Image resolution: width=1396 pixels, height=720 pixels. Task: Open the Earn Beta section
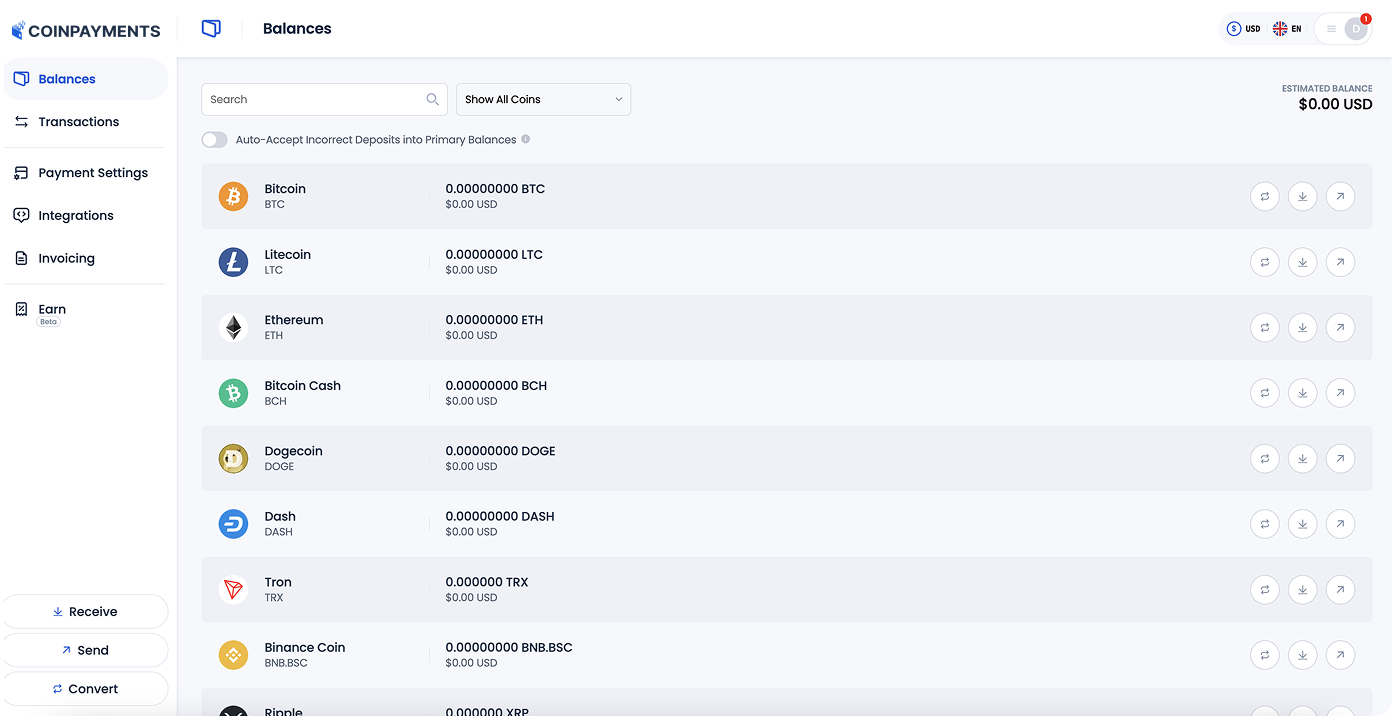coord(52,311)
